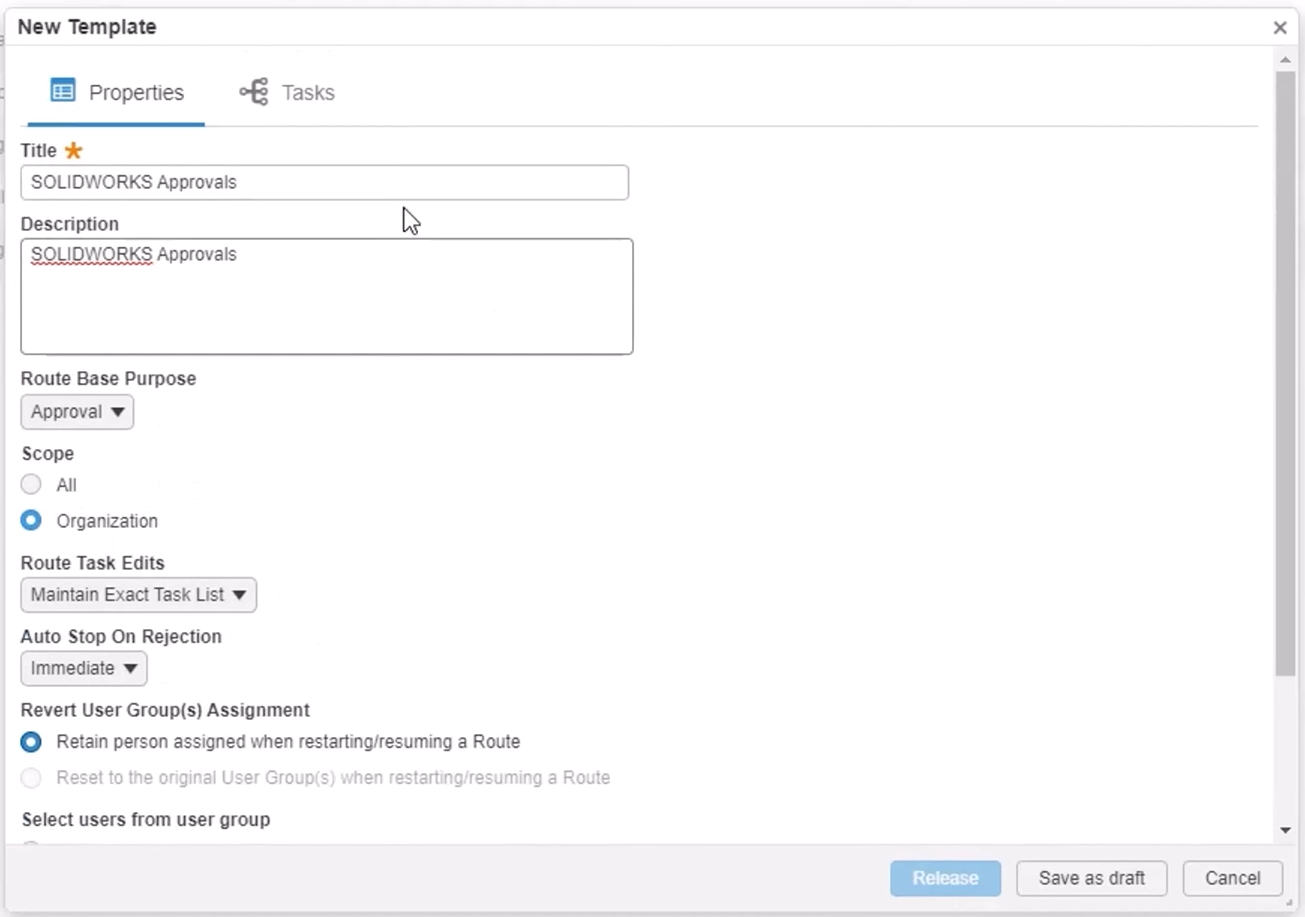Open the Route Base Purpose dropdown
This screenshot has width=1305, height=917.
tap(77, 411)
